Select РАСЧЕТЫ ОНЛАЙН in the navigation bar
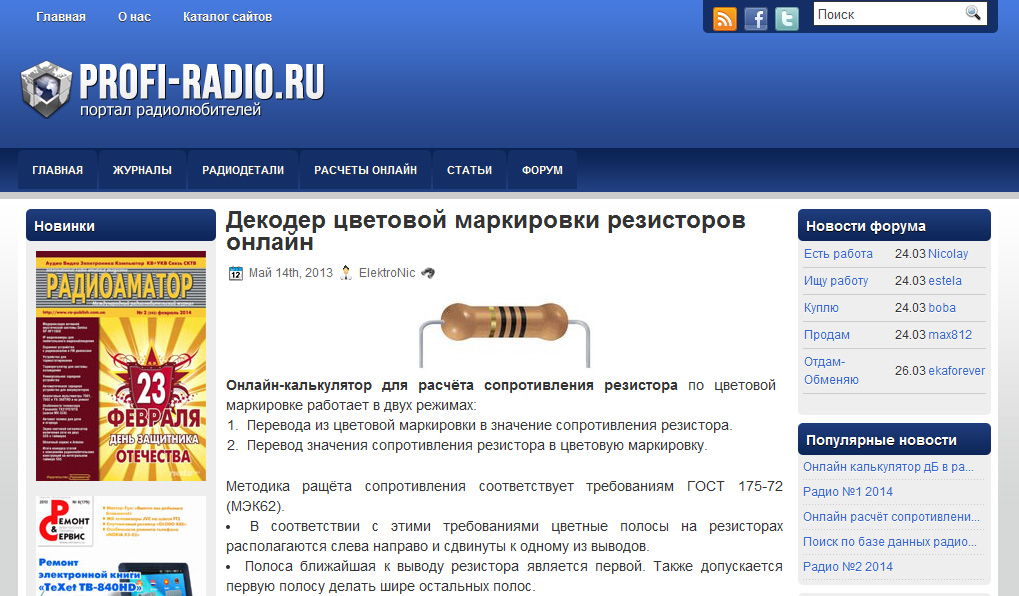 click(x=364, y=169)
